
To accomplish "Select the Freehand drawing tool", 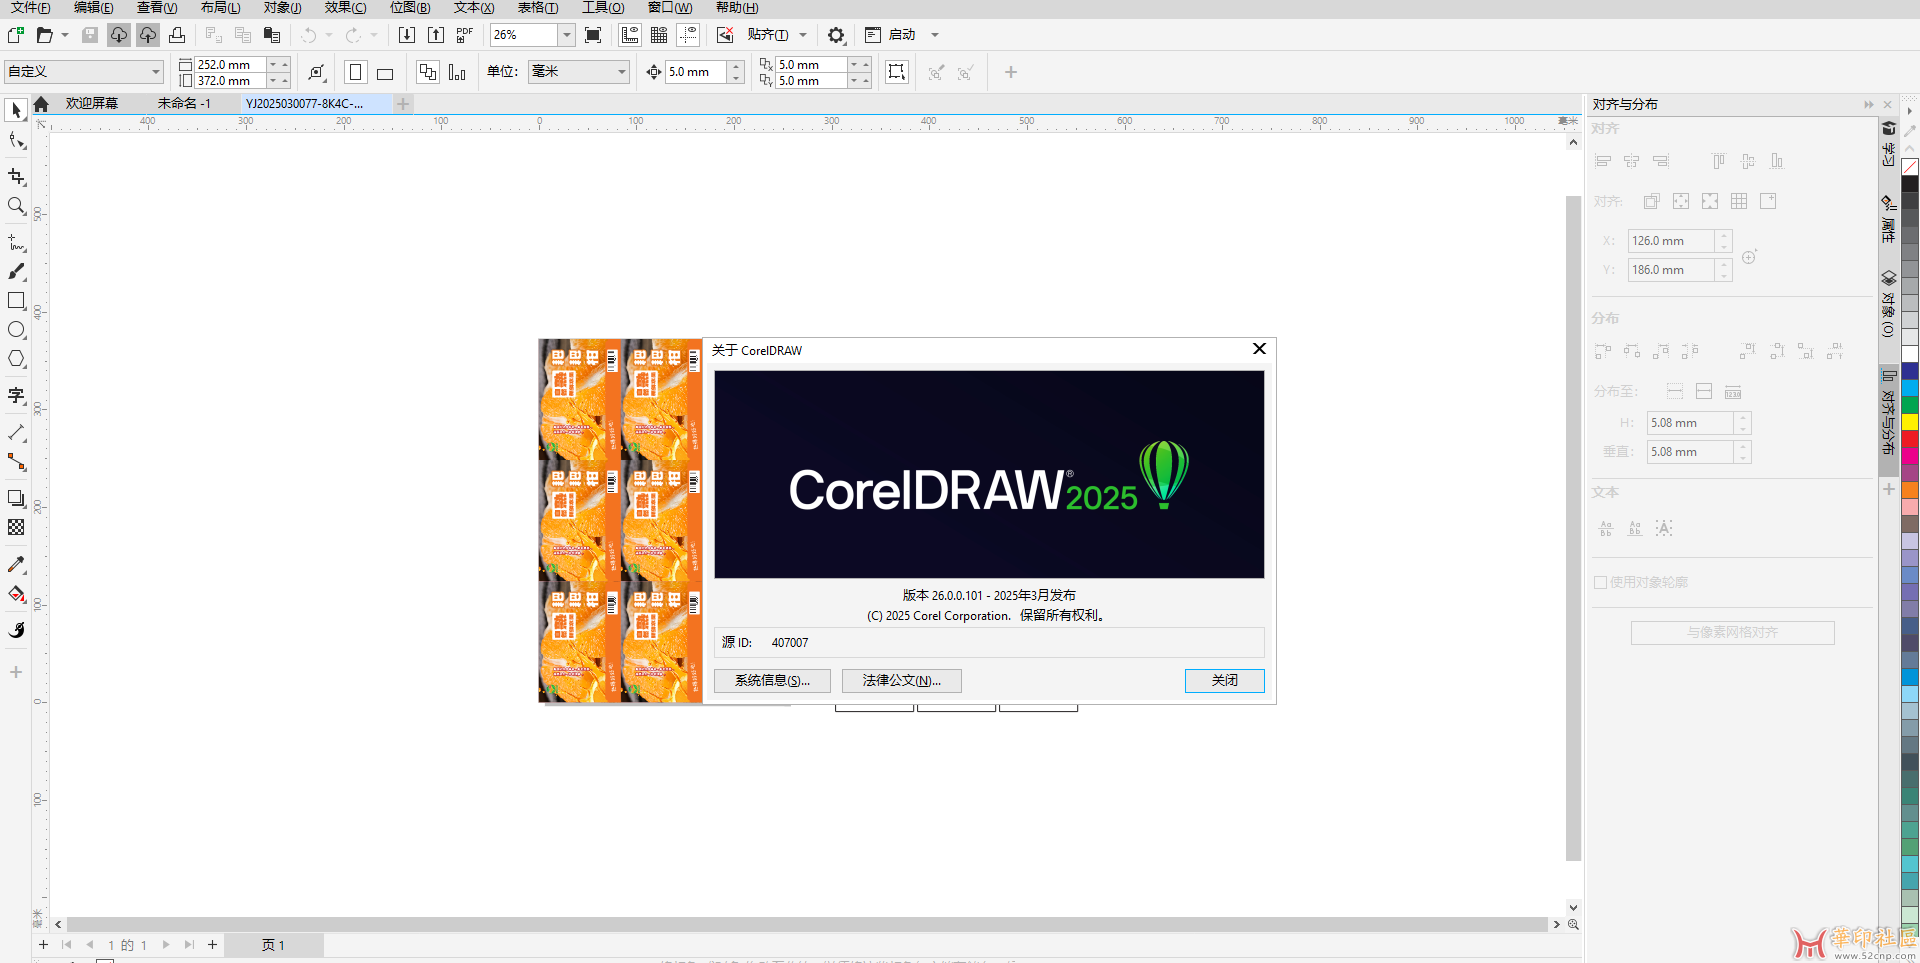I will click(16, 243).
